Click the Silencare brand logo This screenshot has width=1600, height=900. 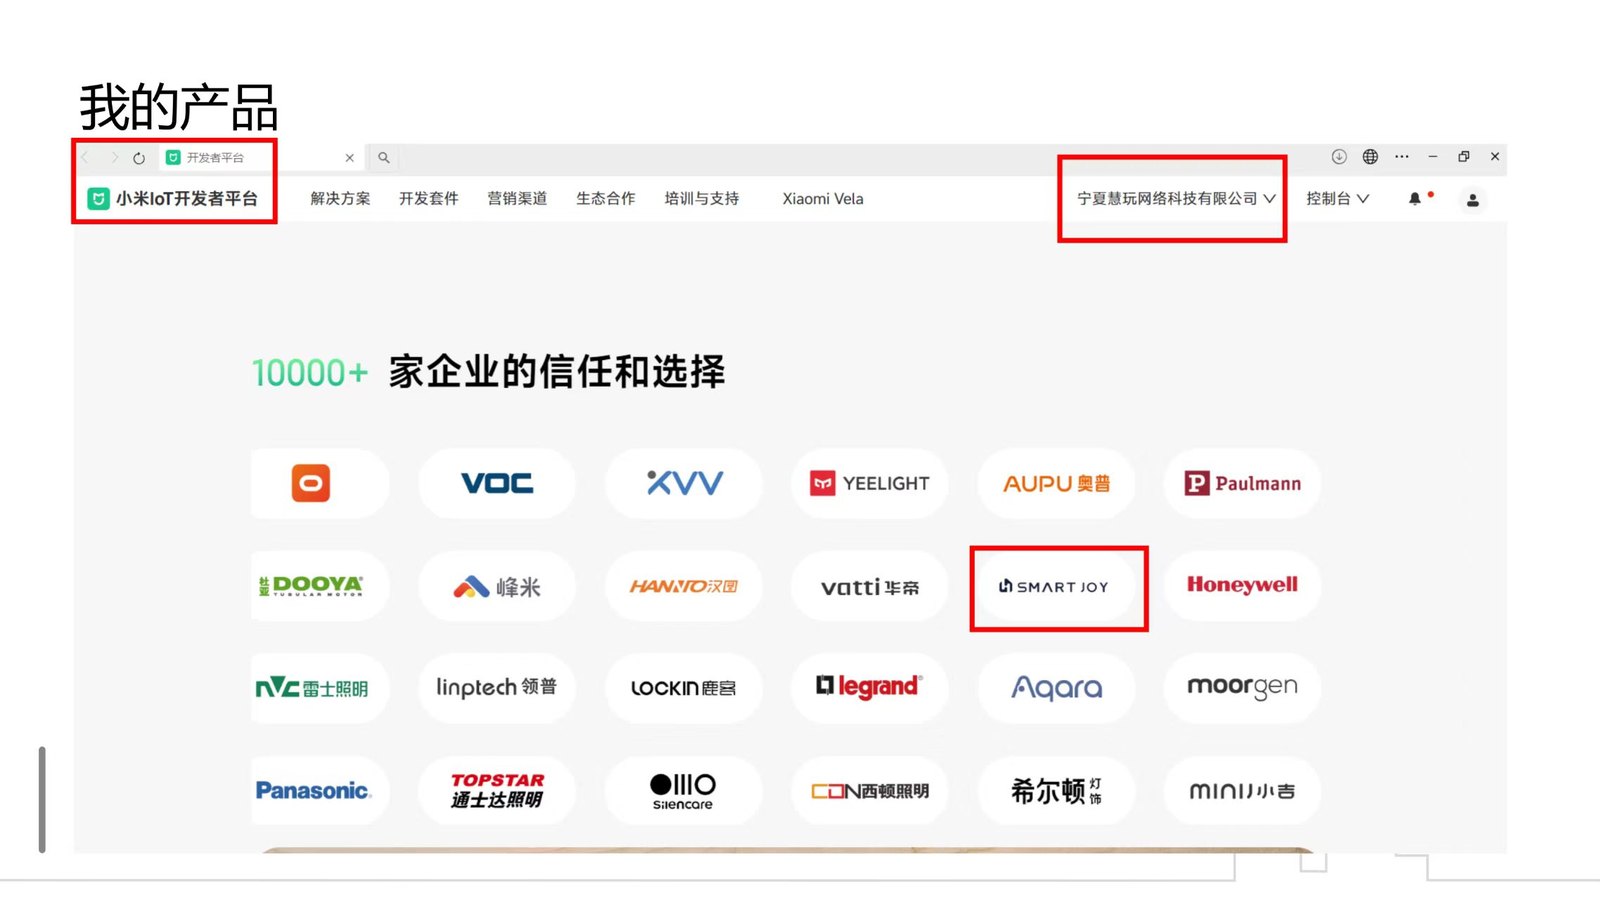tap(684, 790)
